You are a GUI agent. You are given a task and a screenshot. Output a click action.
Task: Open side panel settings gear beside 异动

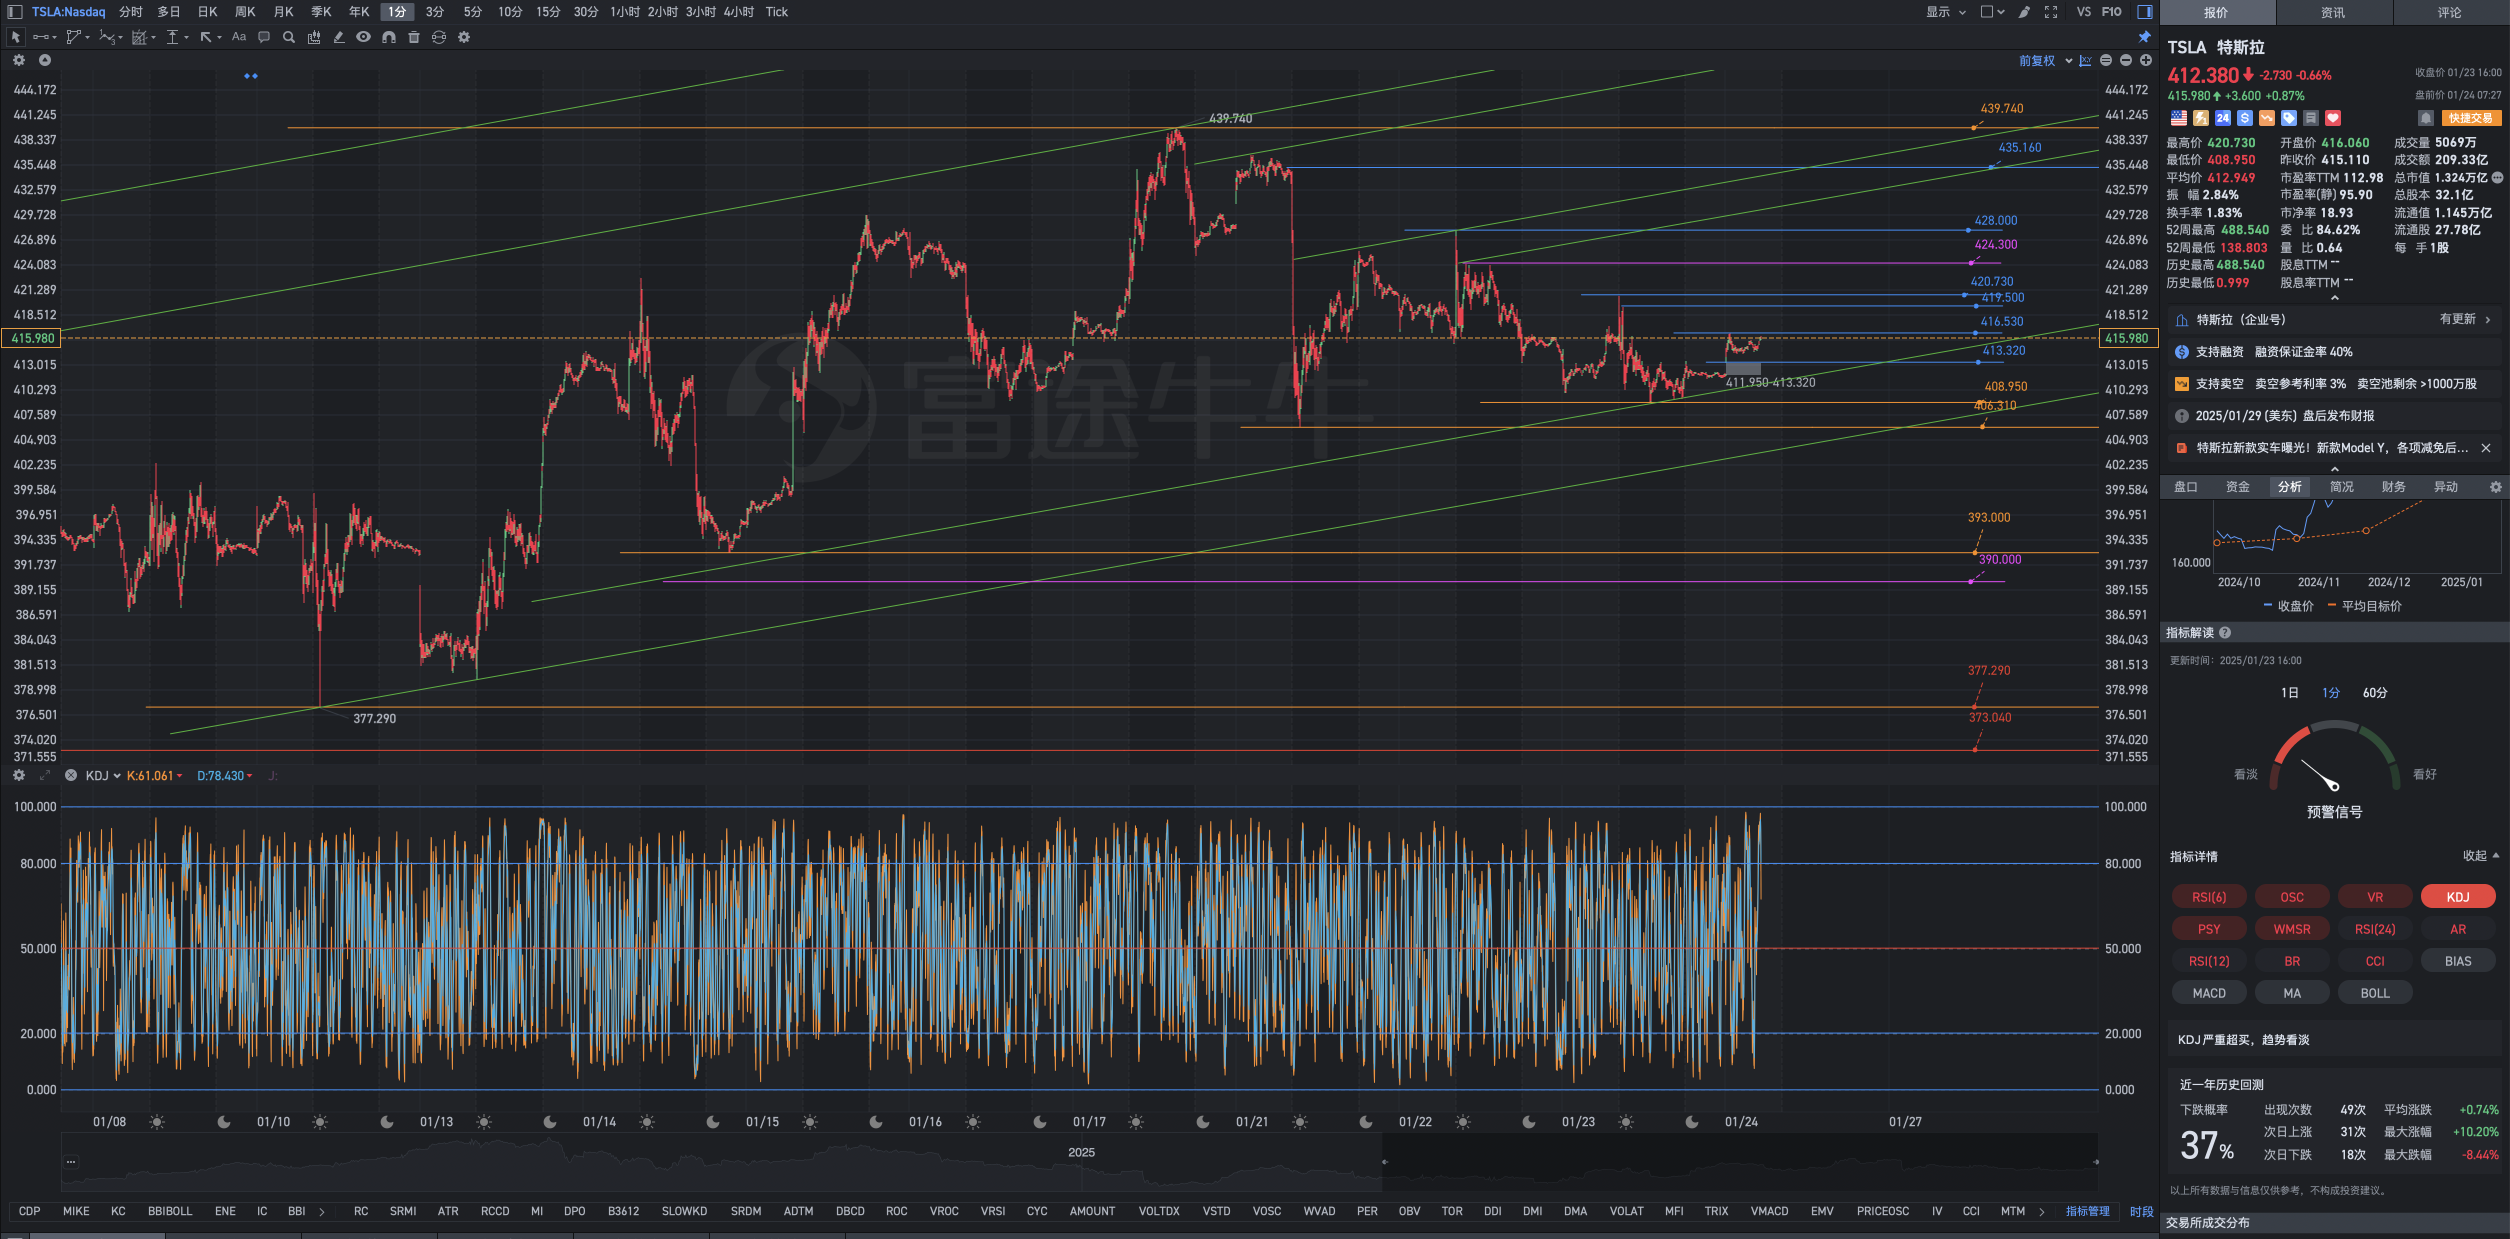click(2496, 487)
